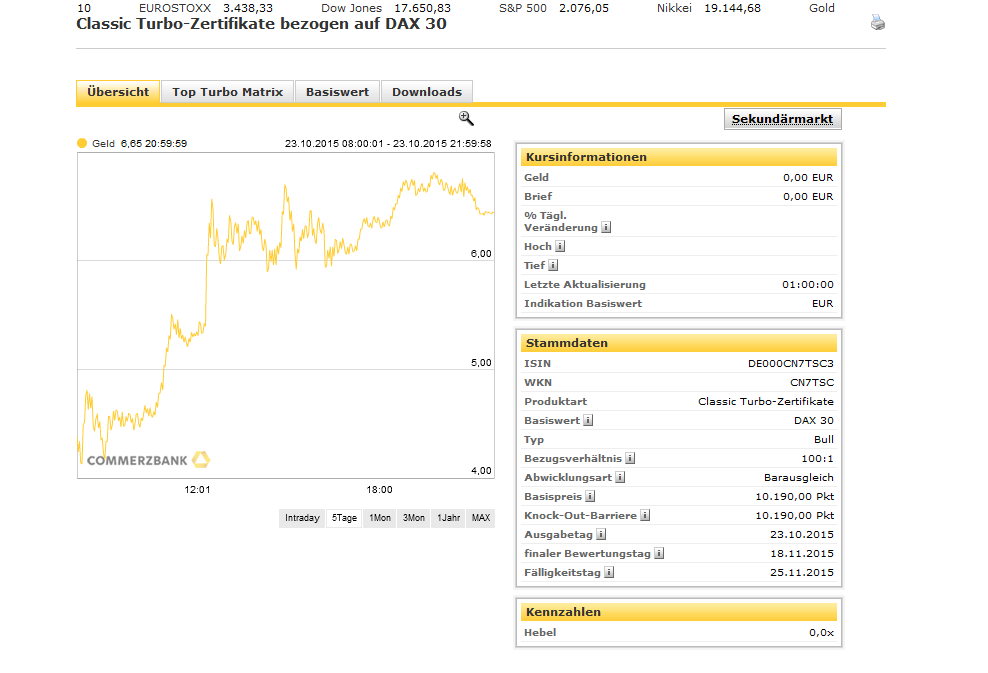Click the Nikkei ticker entry

click(709, 8)
